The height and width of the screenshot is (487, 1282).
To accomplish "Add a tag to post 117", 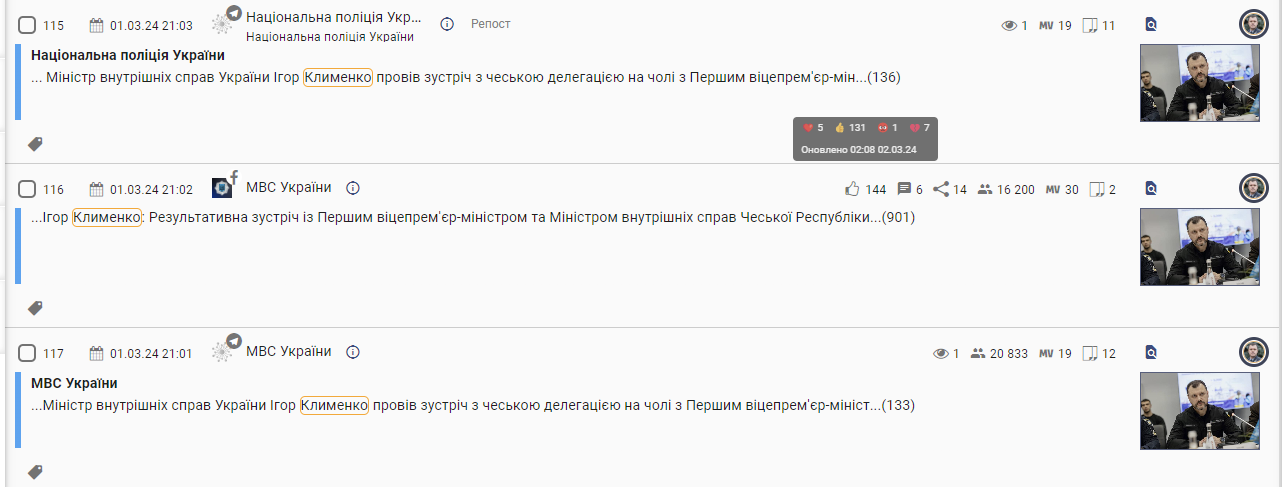I will (x=35, y=472).
